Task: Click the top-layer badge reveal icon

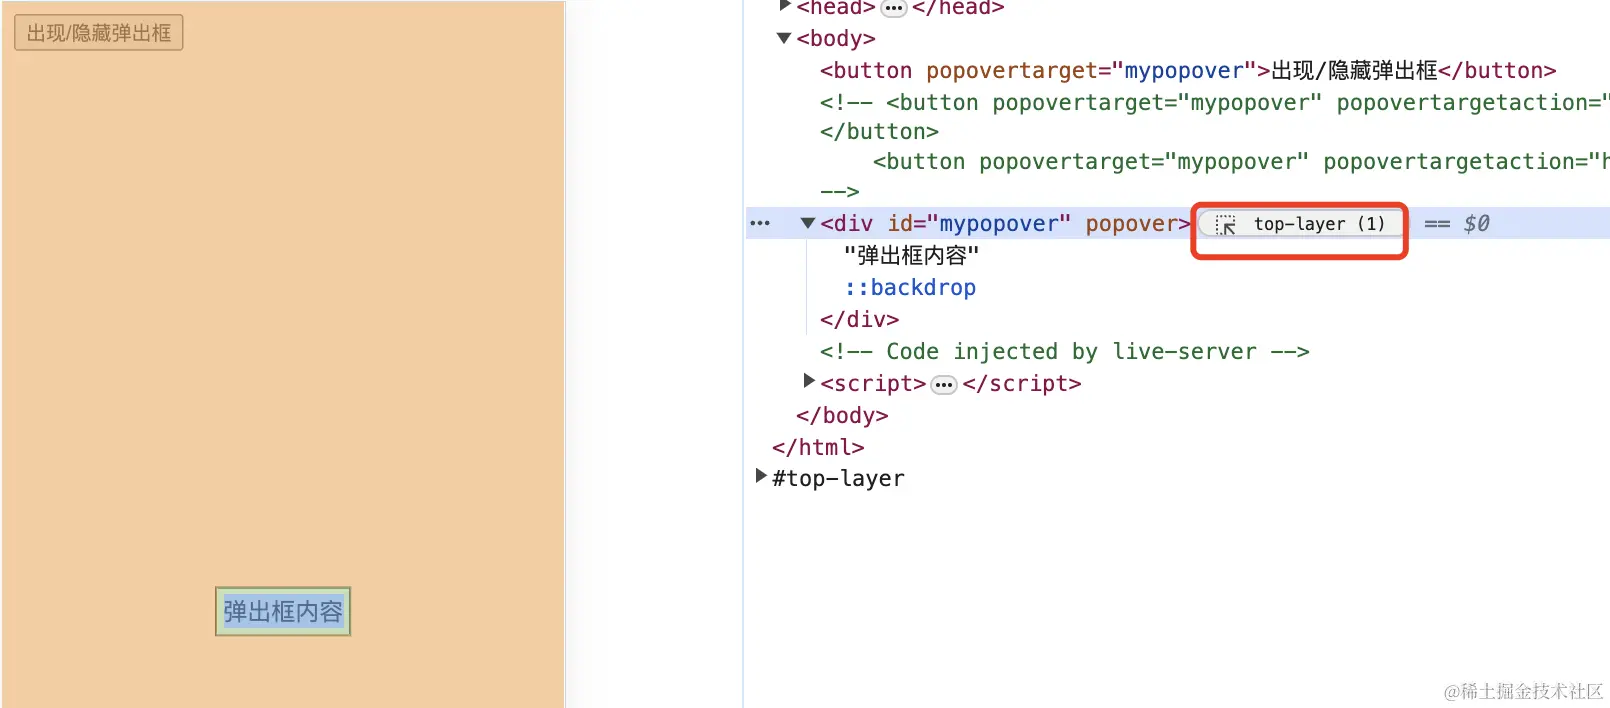Action: 1226,225
